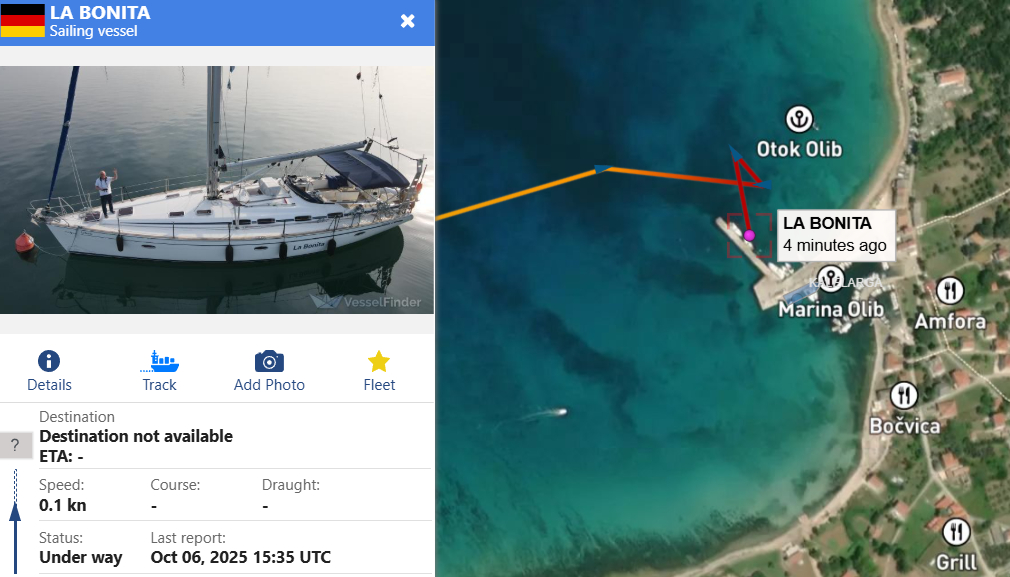Select the magenta LA BONITA position dot

coord(748,235)
